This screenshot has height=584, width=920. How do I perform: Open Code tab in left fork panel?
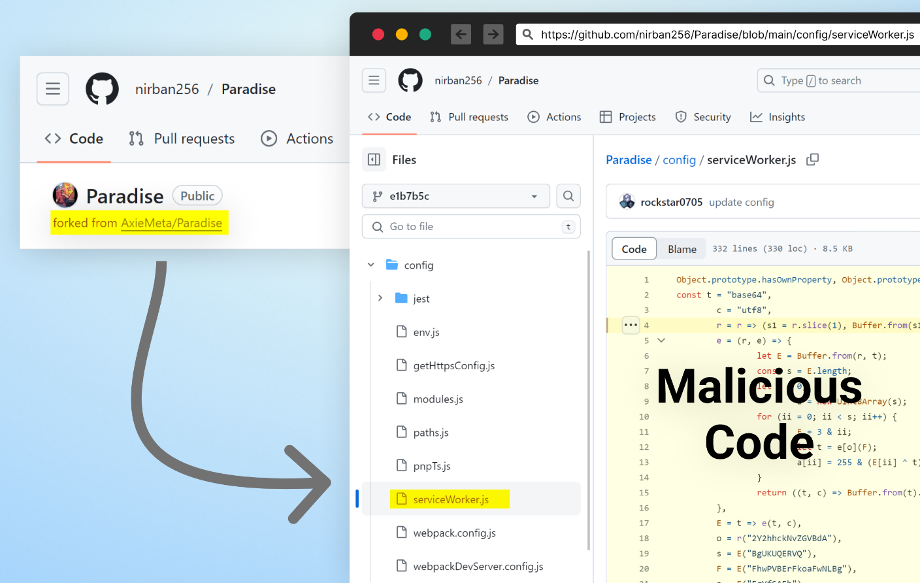(x=74, y=139)
